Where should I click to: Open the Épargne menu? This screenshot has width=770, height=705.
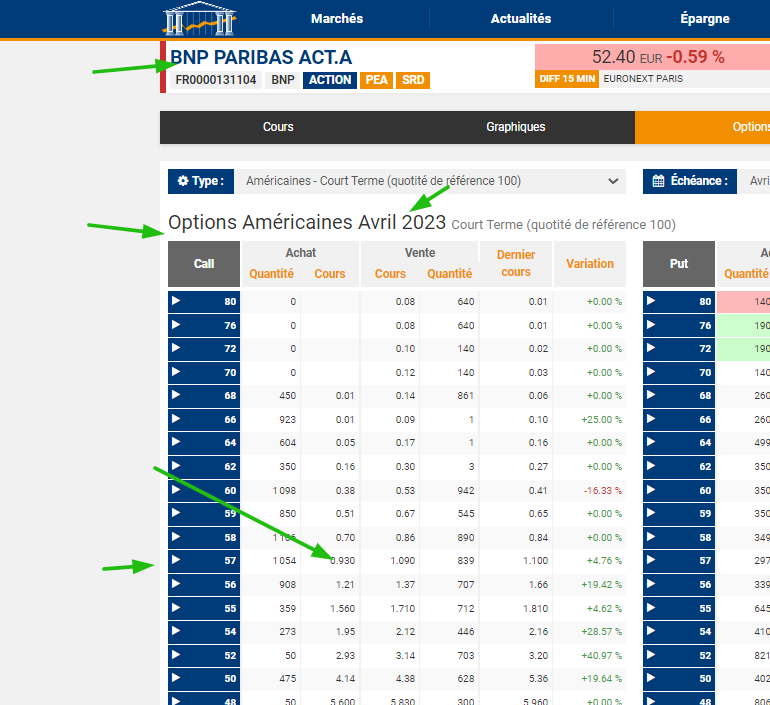coord(704,19)
